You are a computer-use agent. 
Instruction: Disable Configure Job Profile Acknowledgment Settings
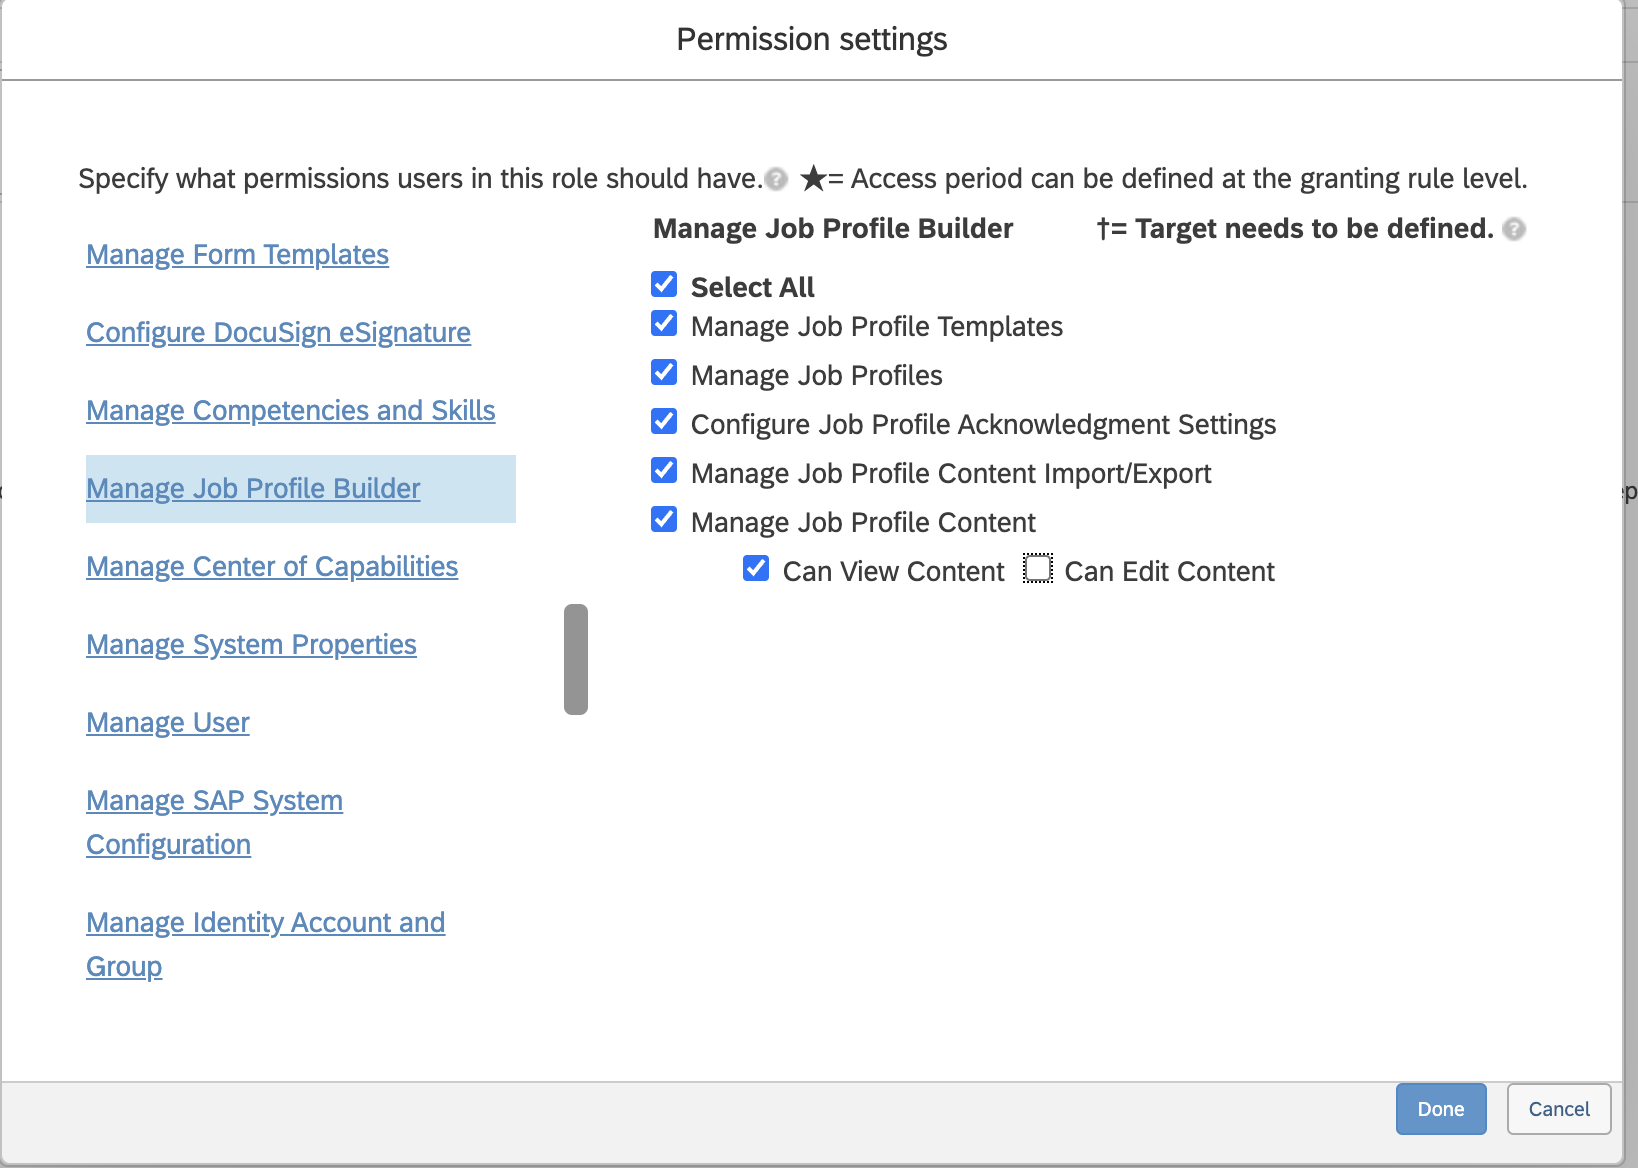[x=664, y=423]
